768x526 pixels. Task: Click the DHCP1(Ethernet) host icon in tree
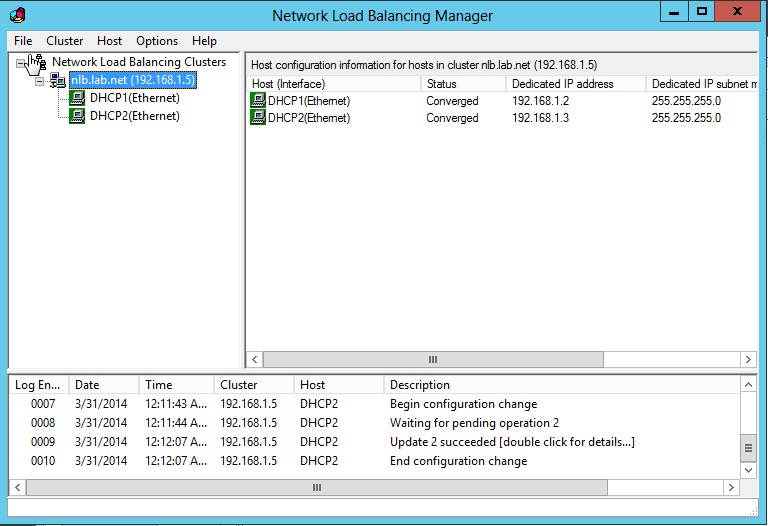(x=77, y=98)
